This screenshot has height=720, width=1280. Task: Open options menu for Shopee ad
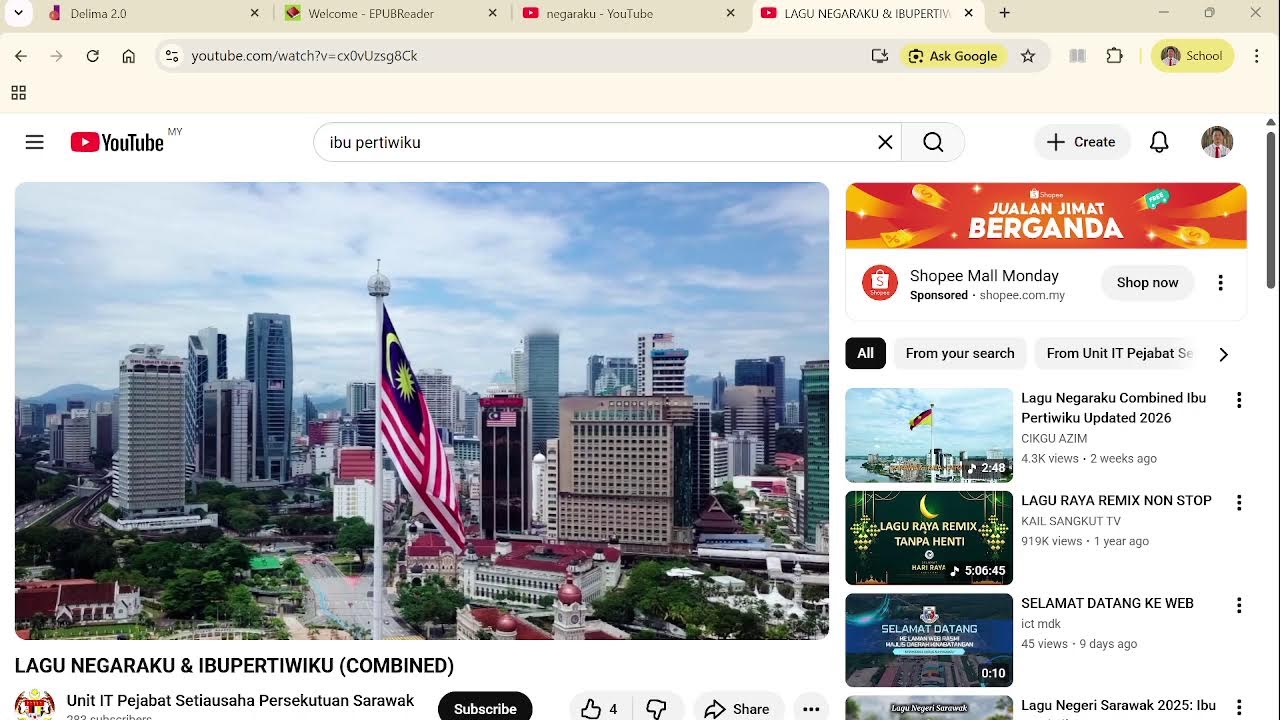[1220, 283]
